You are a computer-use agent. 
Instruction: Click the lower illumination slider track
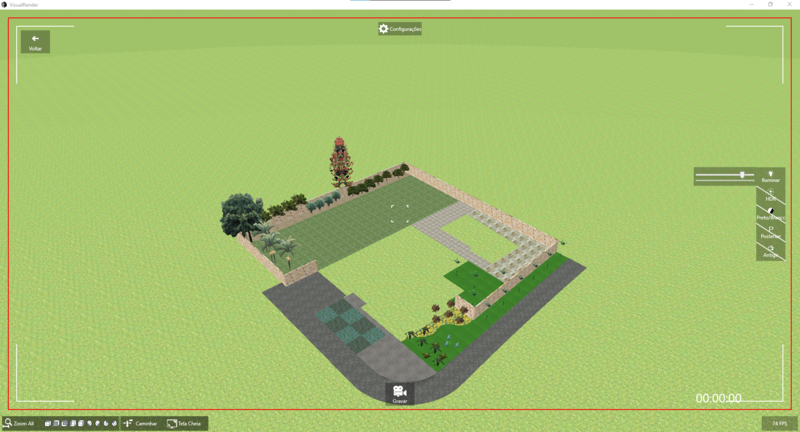point(725,180)
